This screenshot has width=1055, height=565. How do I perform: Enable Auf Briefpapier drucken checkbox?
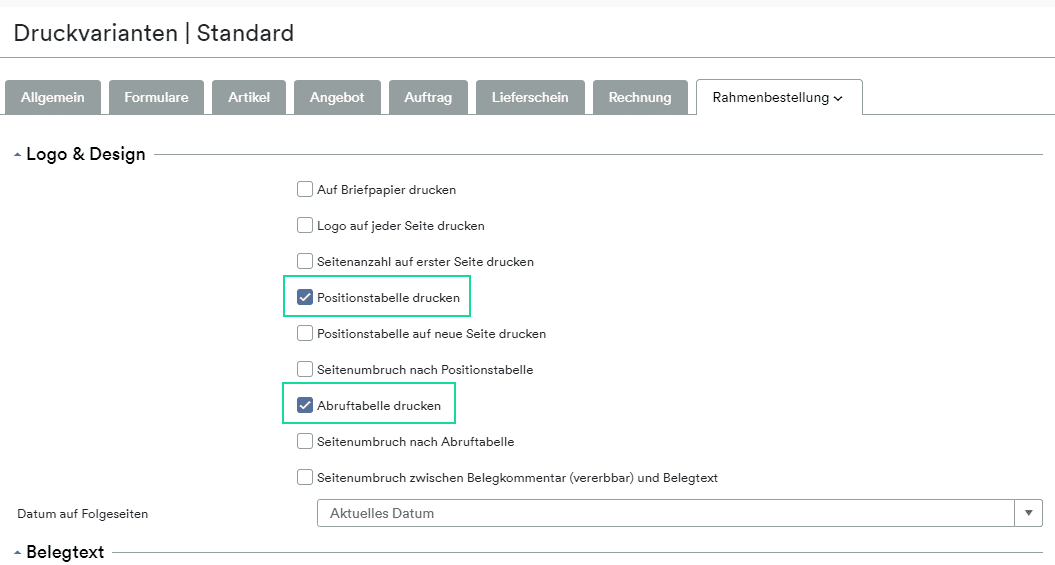pyautogui.click(x=305, y=189)
